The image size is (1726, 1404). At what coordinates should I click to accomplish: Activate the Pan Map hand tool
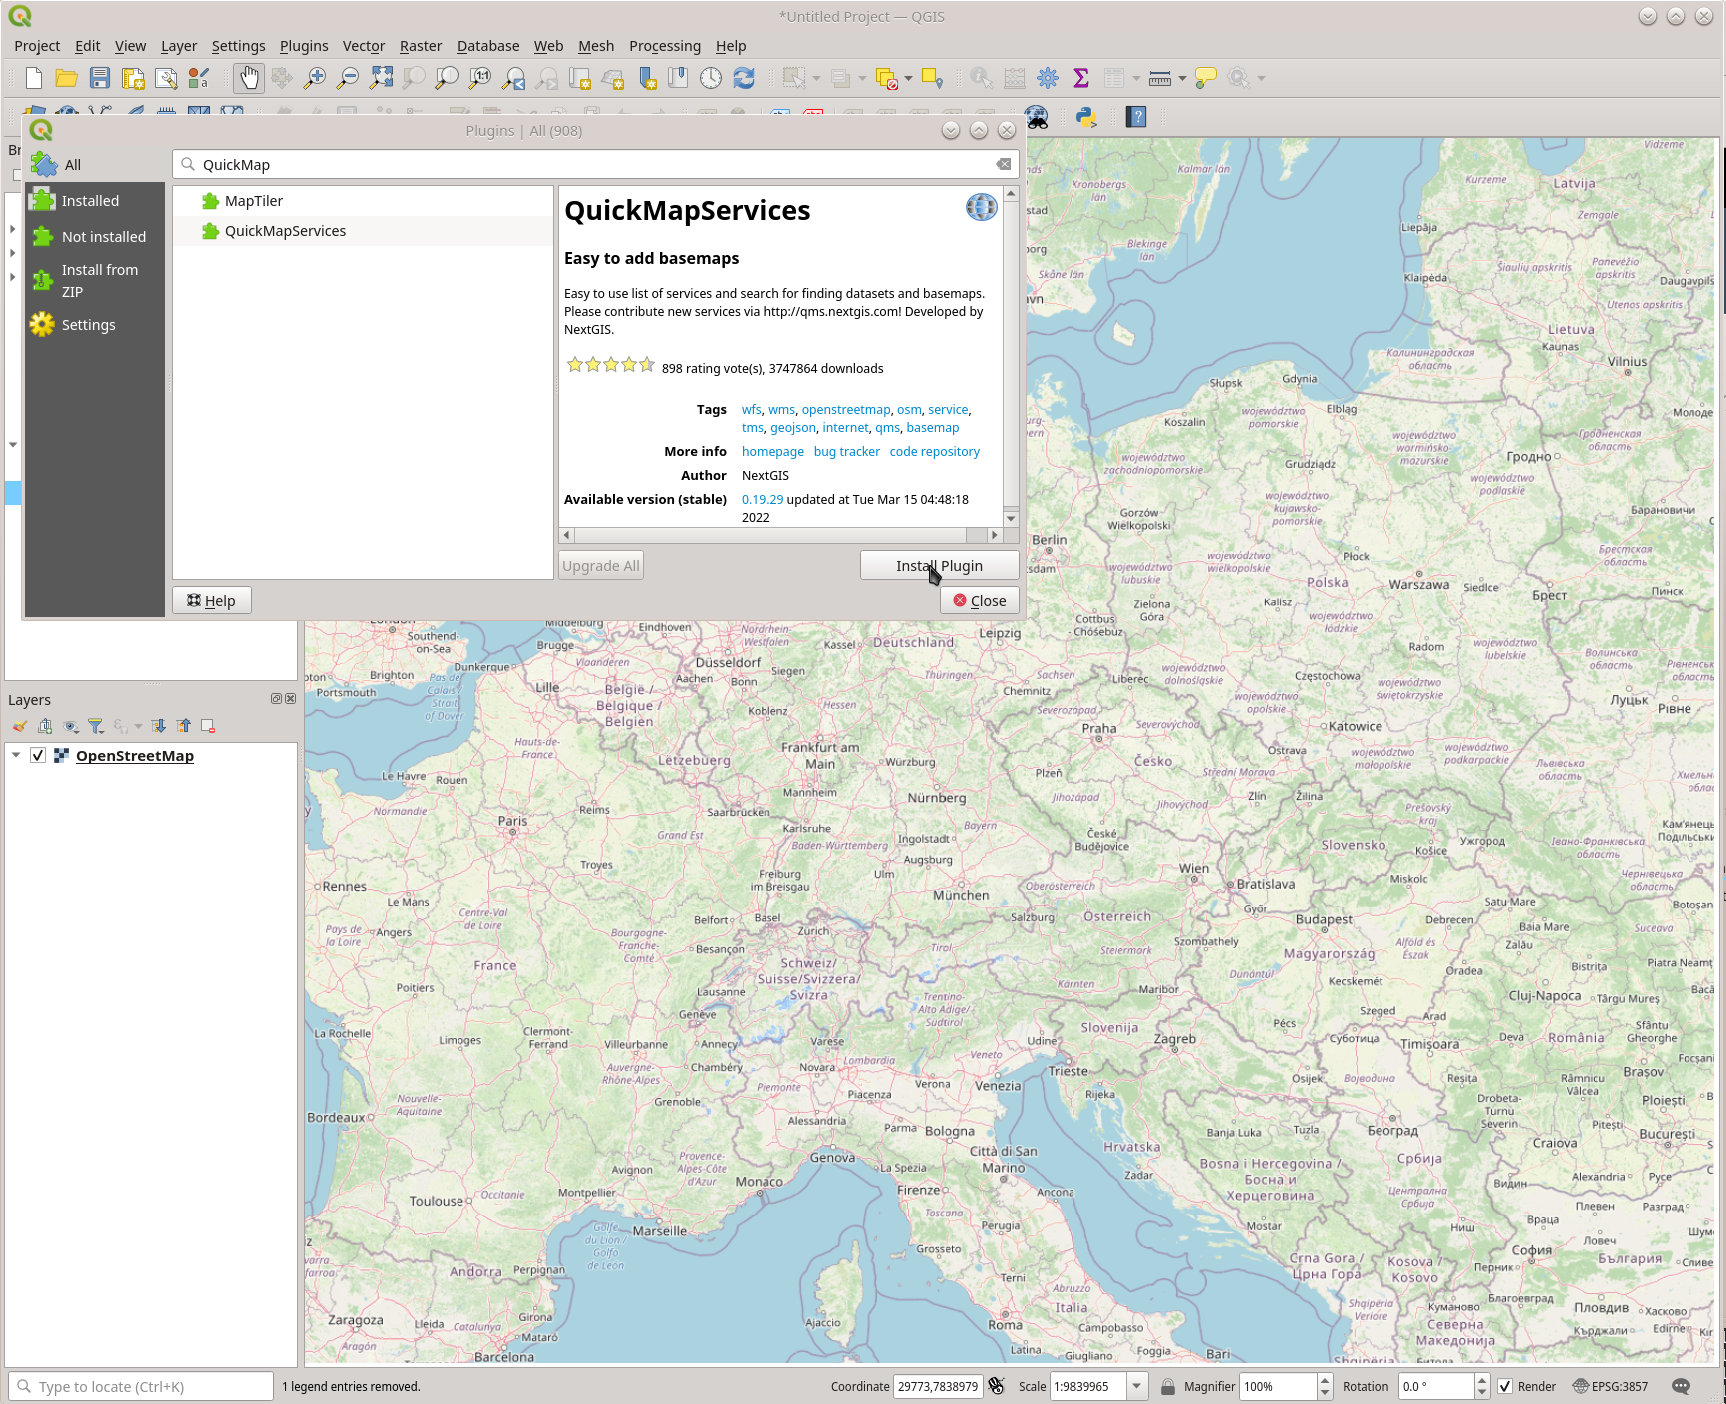point(249,78)
